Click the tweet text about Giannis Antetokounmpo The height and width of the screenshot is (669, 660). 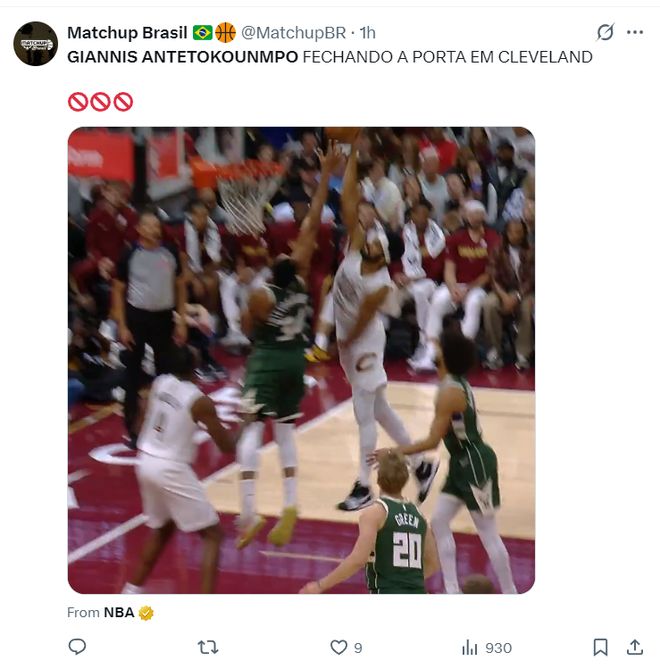330,57
